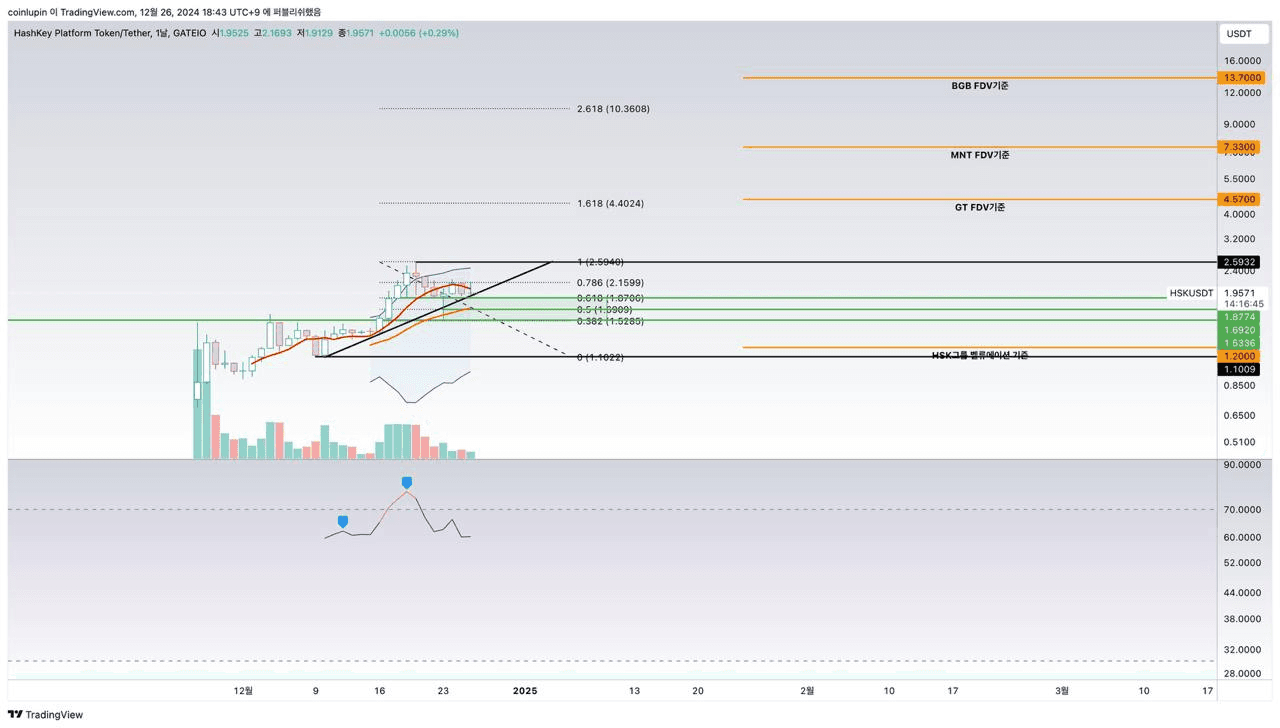Click the blue RSI marker at the peak
Screen dimensions: 1280x728
(407, 483)
